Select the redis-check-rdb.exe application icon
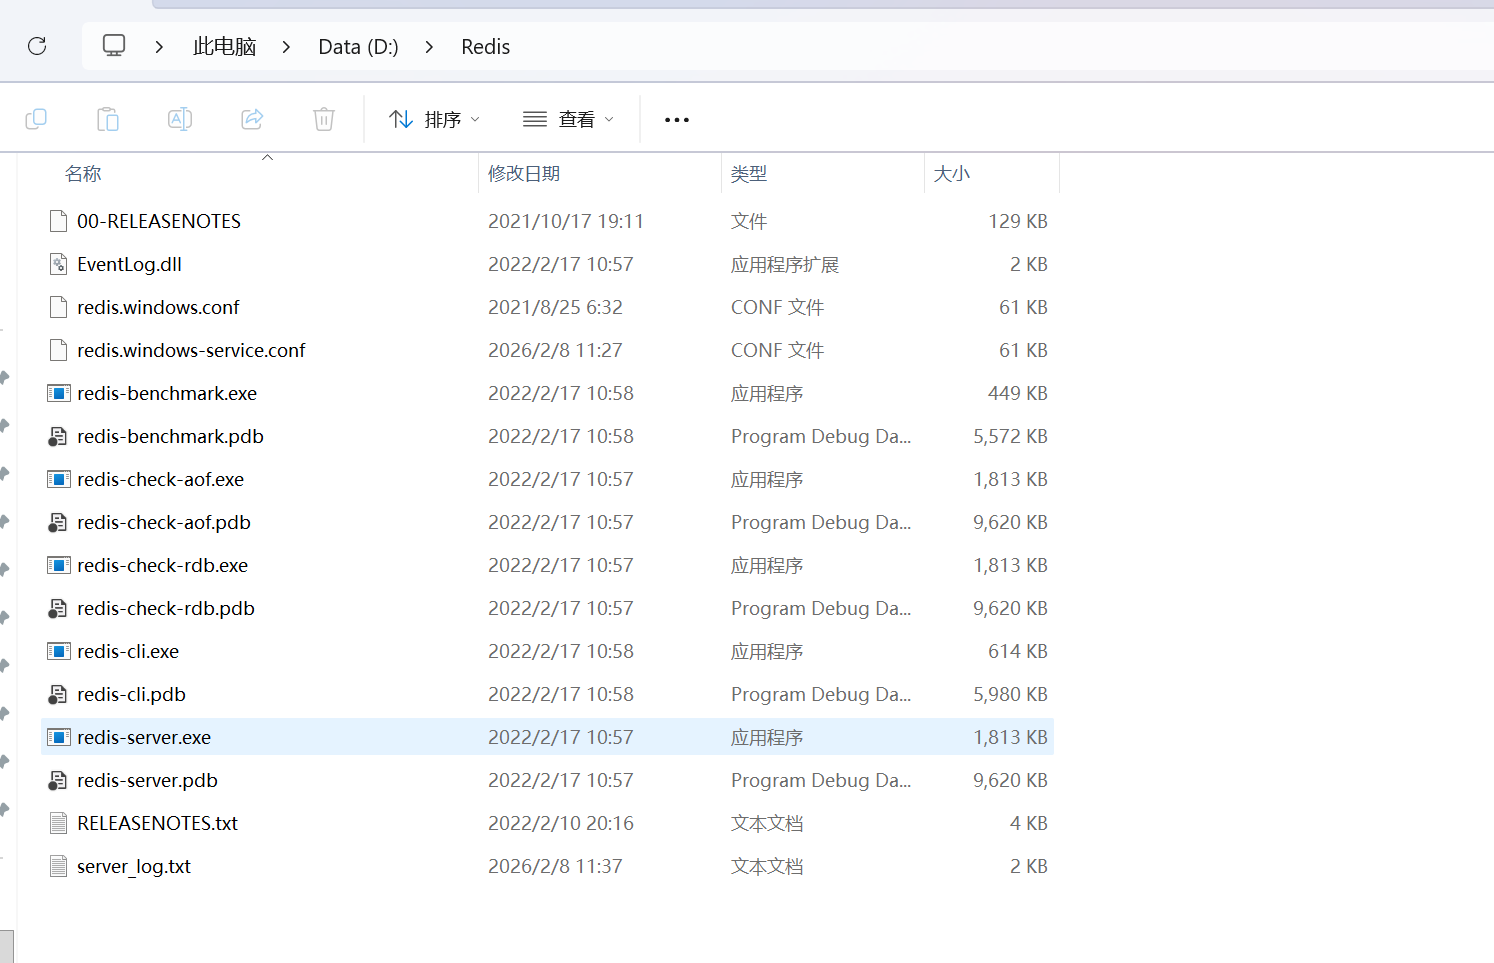Image resolution: width=1494 pixels, height=963 pixels. 59,565
